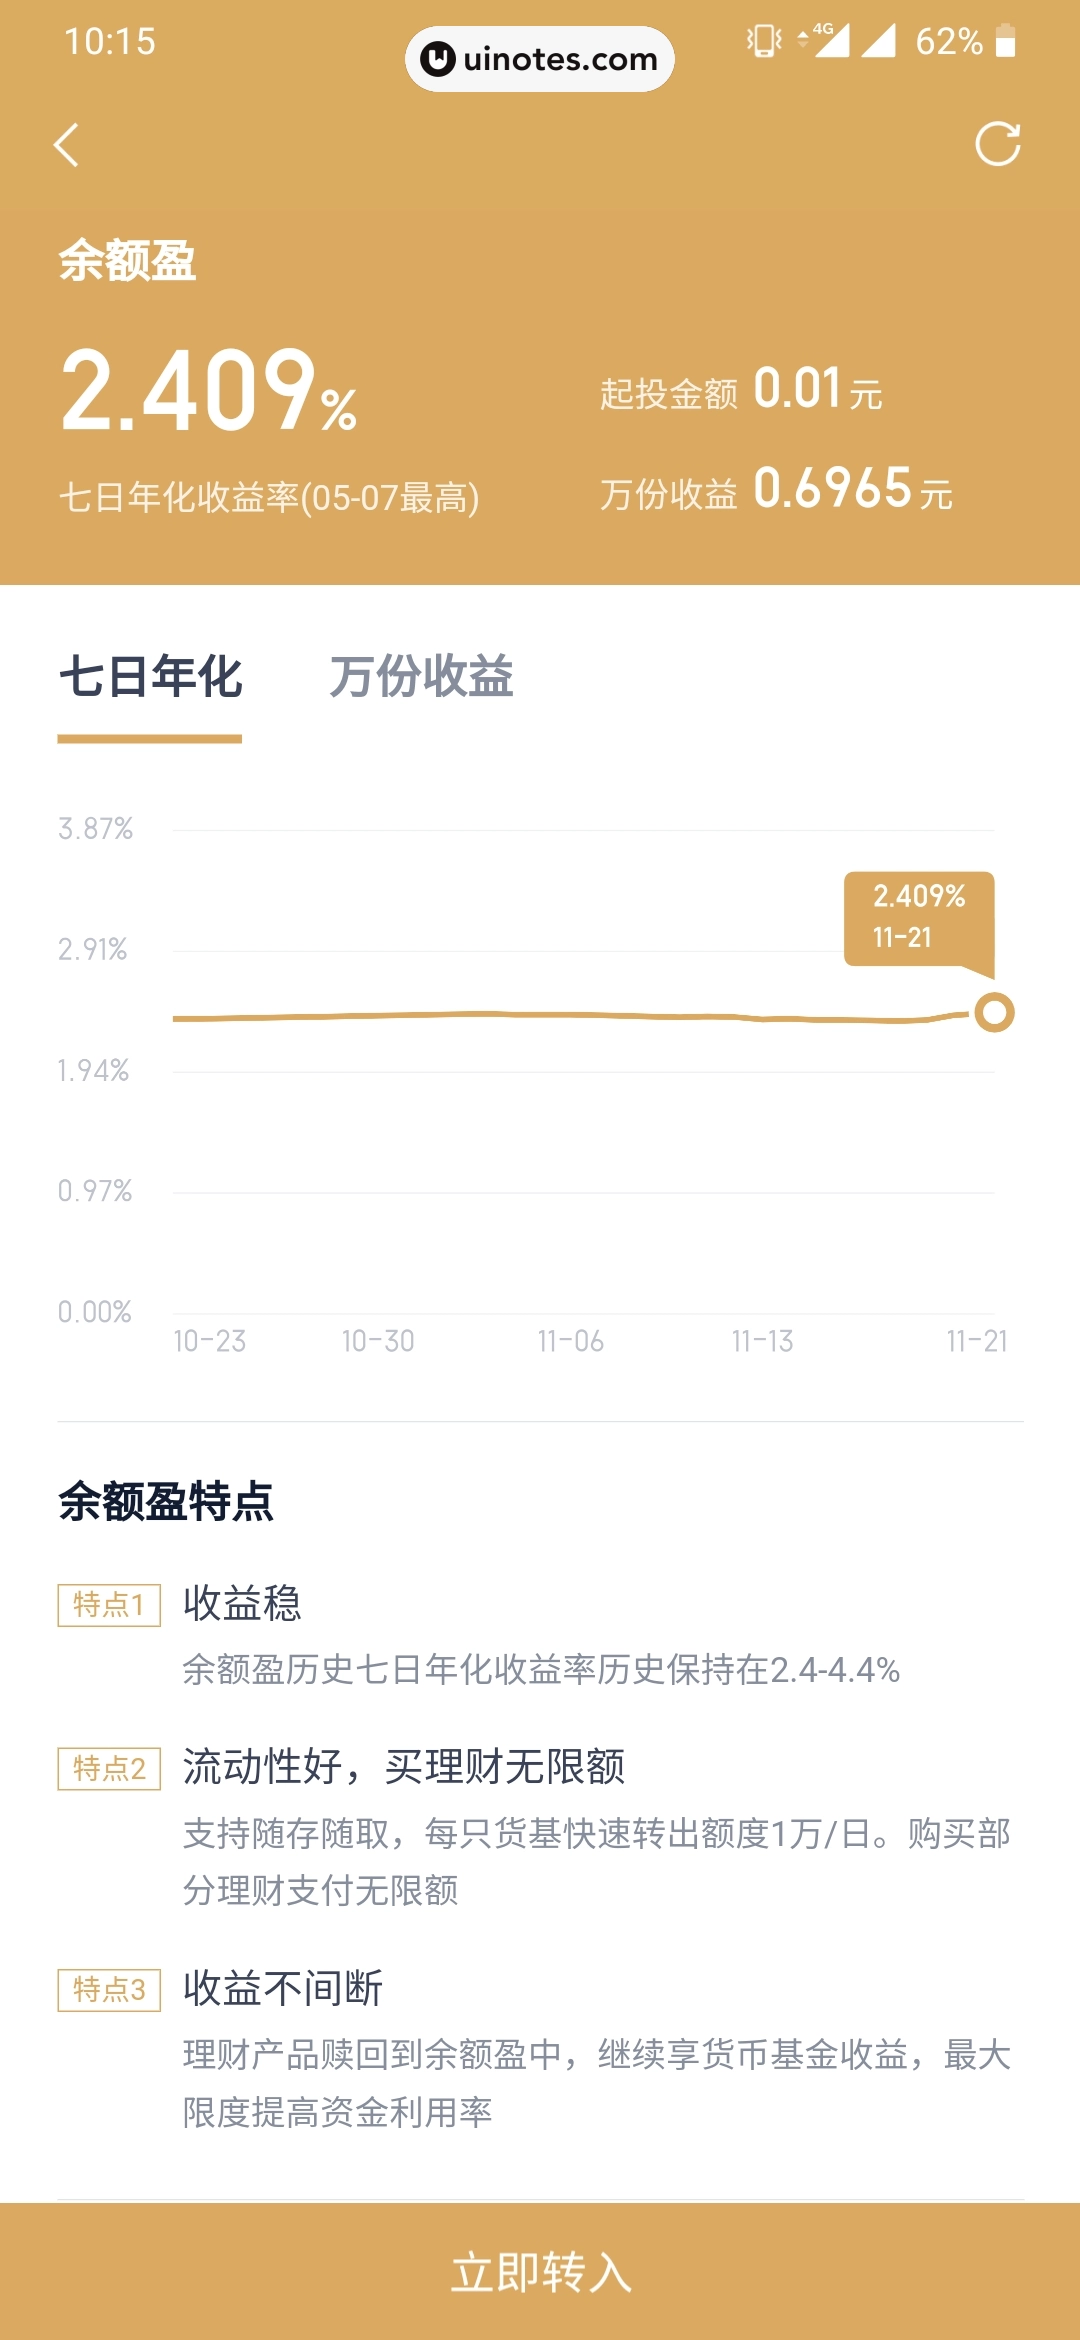Tap the 特点1 tag badge

click(109, 1605)
